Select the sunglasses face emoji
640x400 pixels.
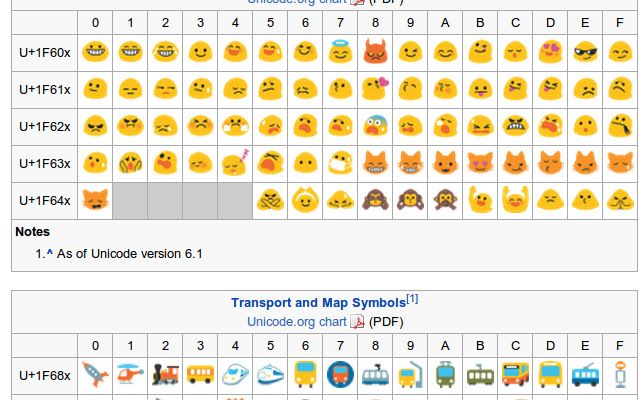[585, 52]
